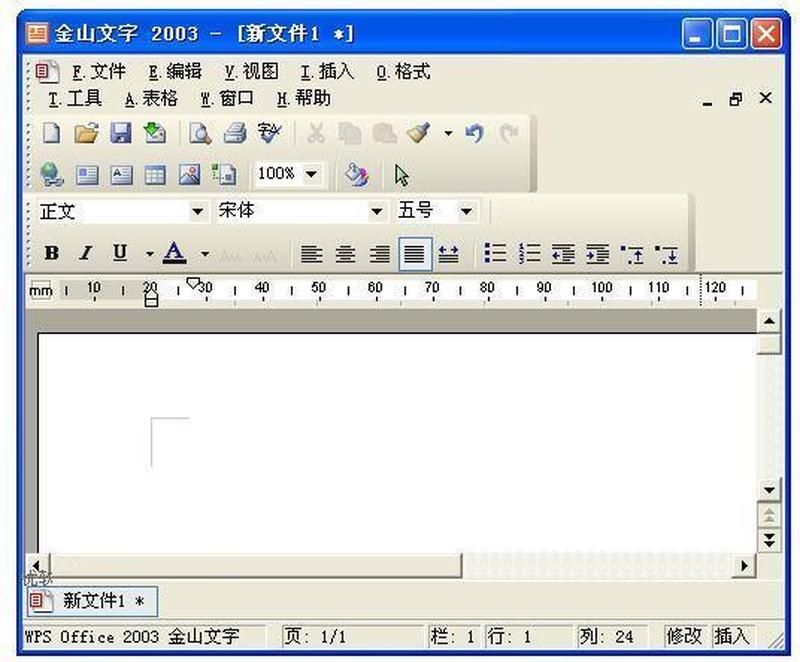The height and width of the screenshot is (662, 800).
Task: Click the distributed alignment icon
Action: (x=448, y=253)
